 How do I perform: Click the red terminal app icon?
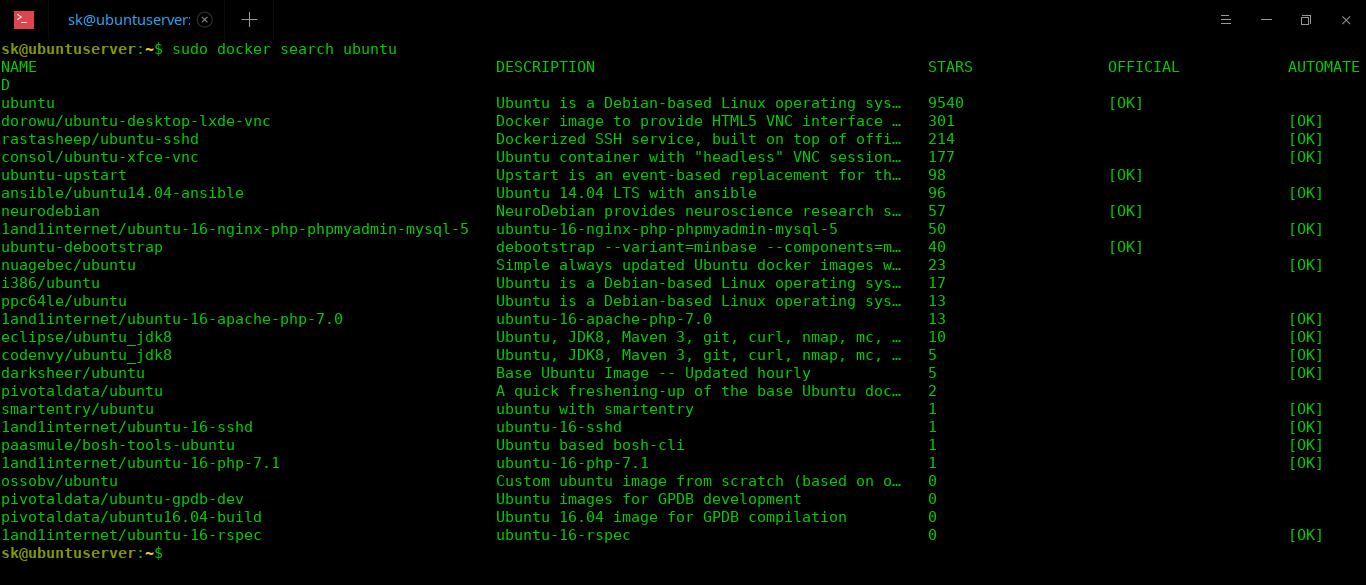coord(24,20)
